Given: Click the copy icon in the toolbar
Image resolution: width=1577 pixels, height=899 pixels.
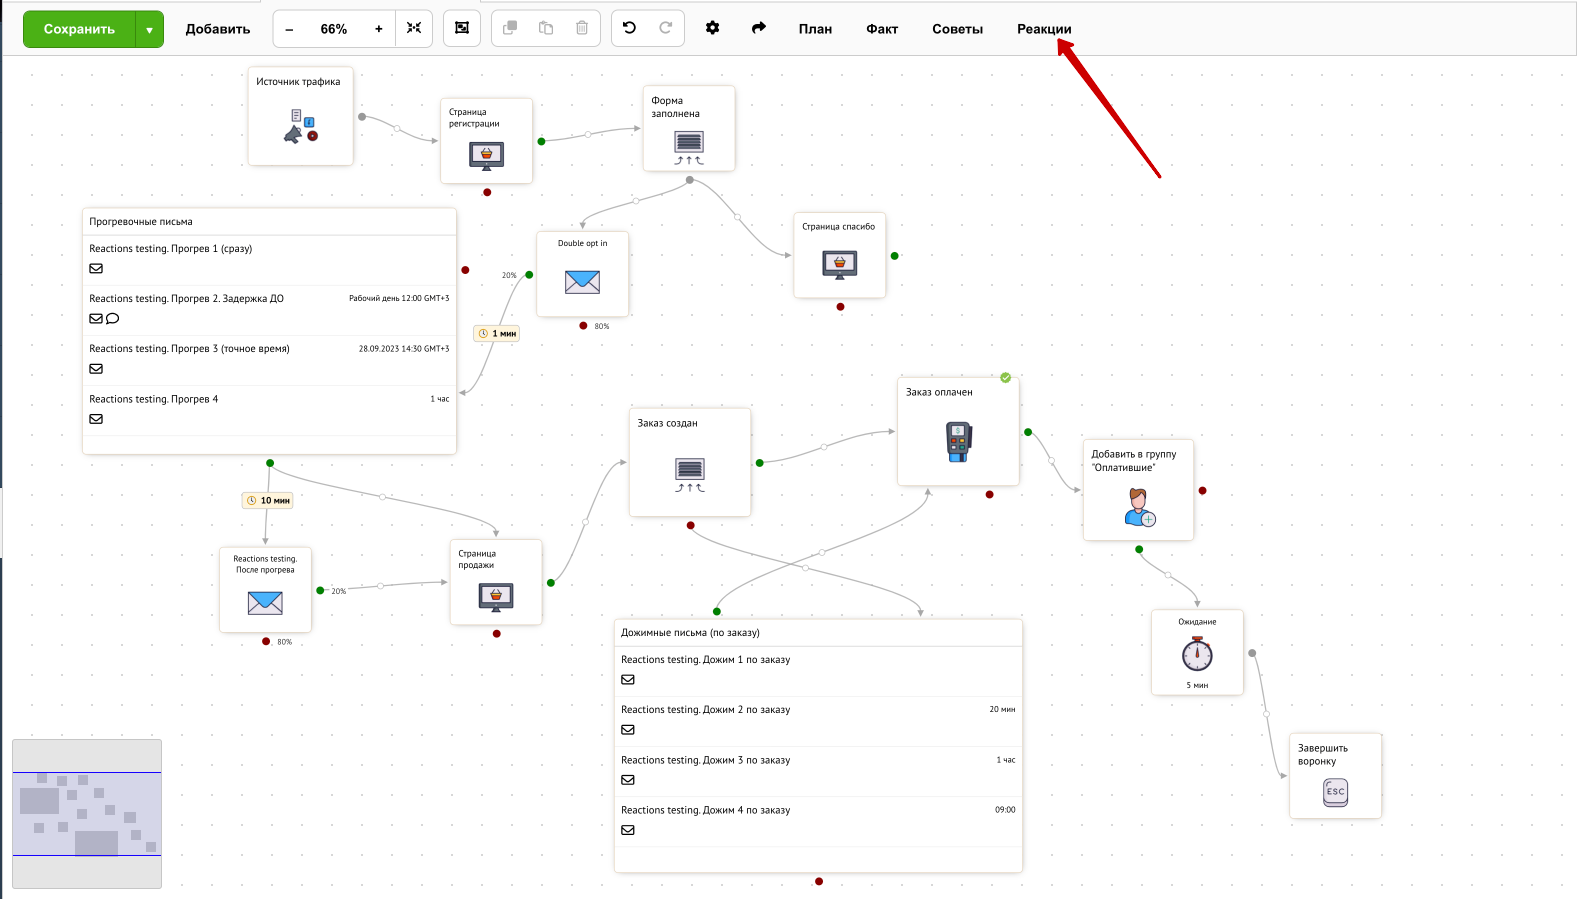Looking at the screenshot, I should (x=510, y=28).
